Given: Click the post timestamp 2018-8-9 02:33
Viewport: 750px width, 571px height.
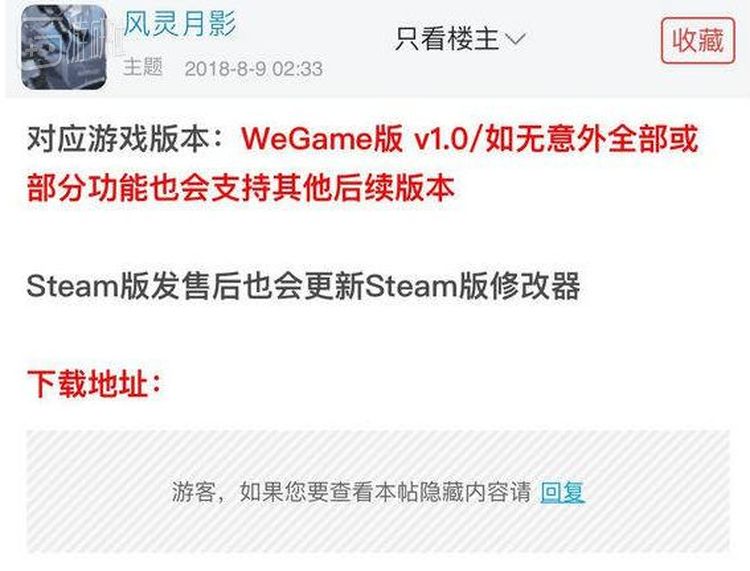Looking at the screenshot, I should [254, 69].
